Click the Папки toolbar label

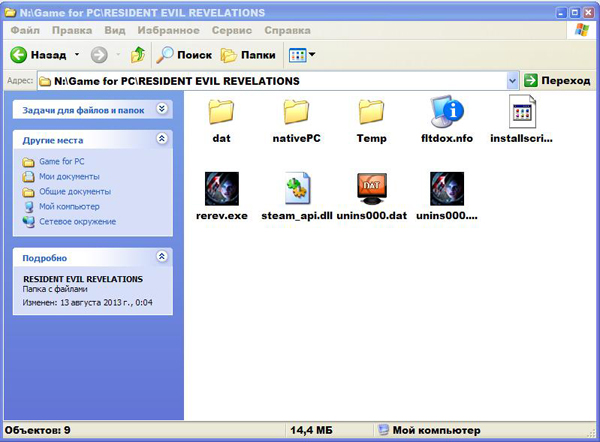[x=258, y=55]
